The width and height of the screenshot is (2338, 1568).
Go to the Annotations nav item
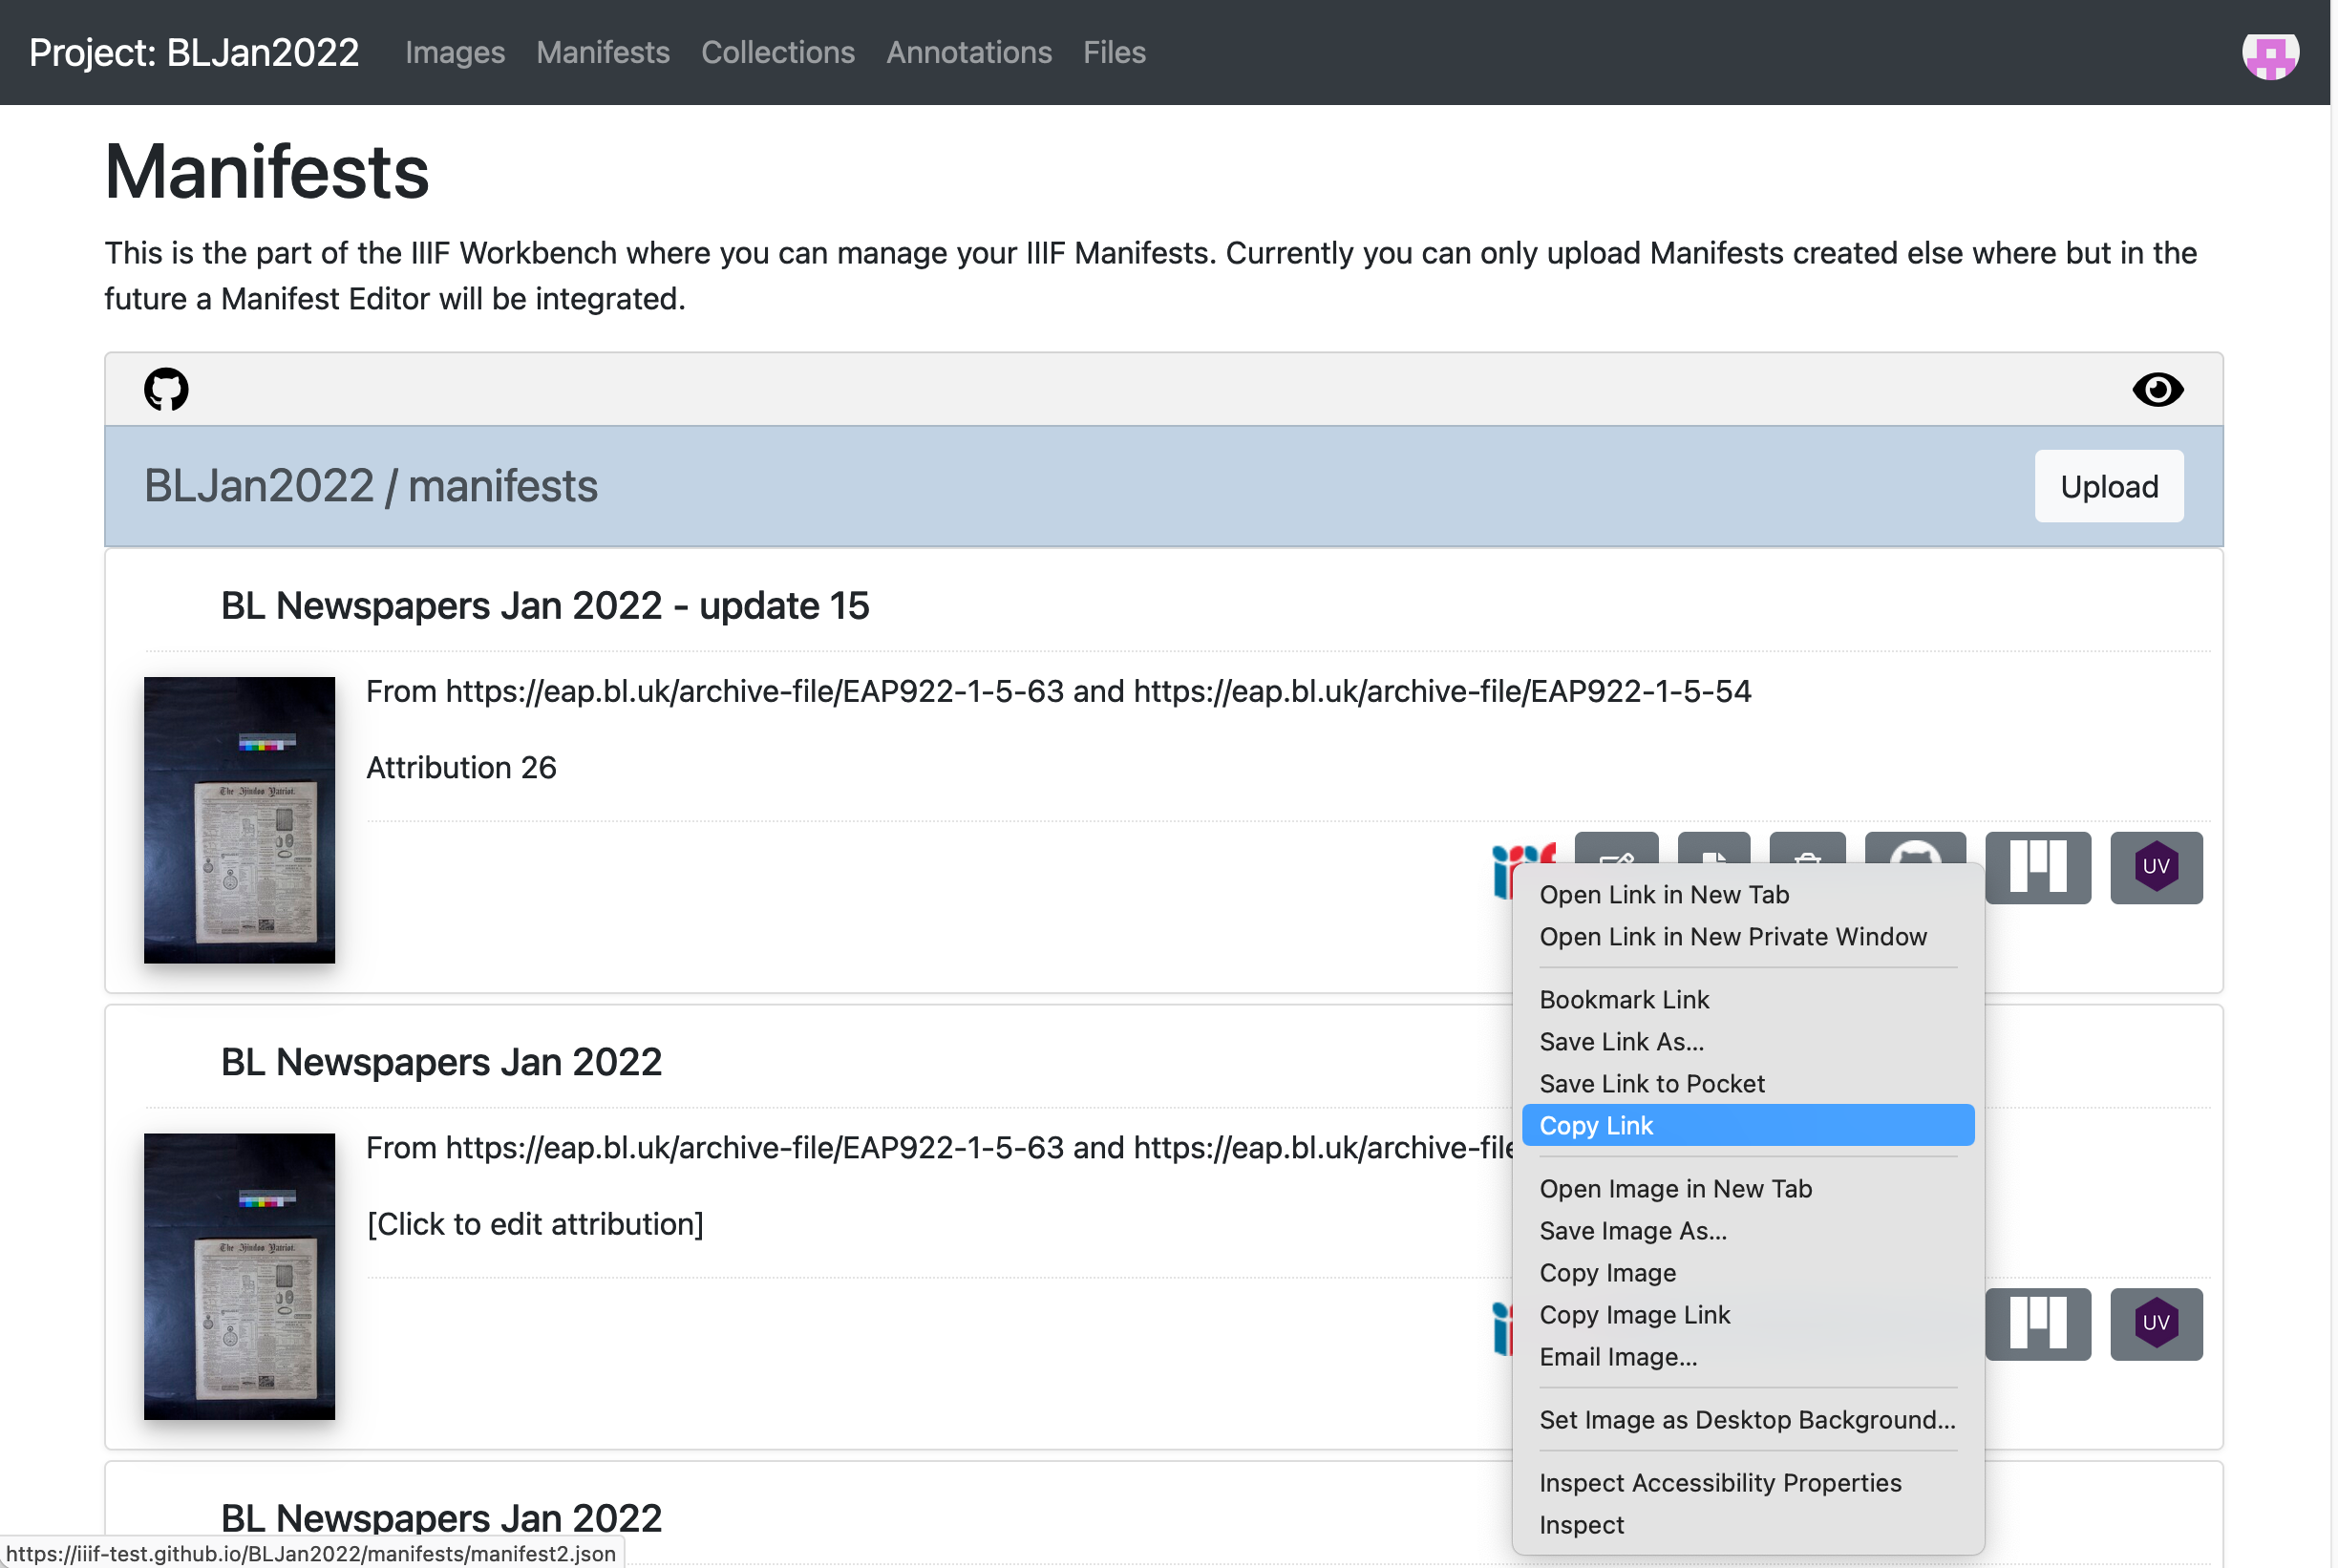pyautogui.click(x=969, y=52)
